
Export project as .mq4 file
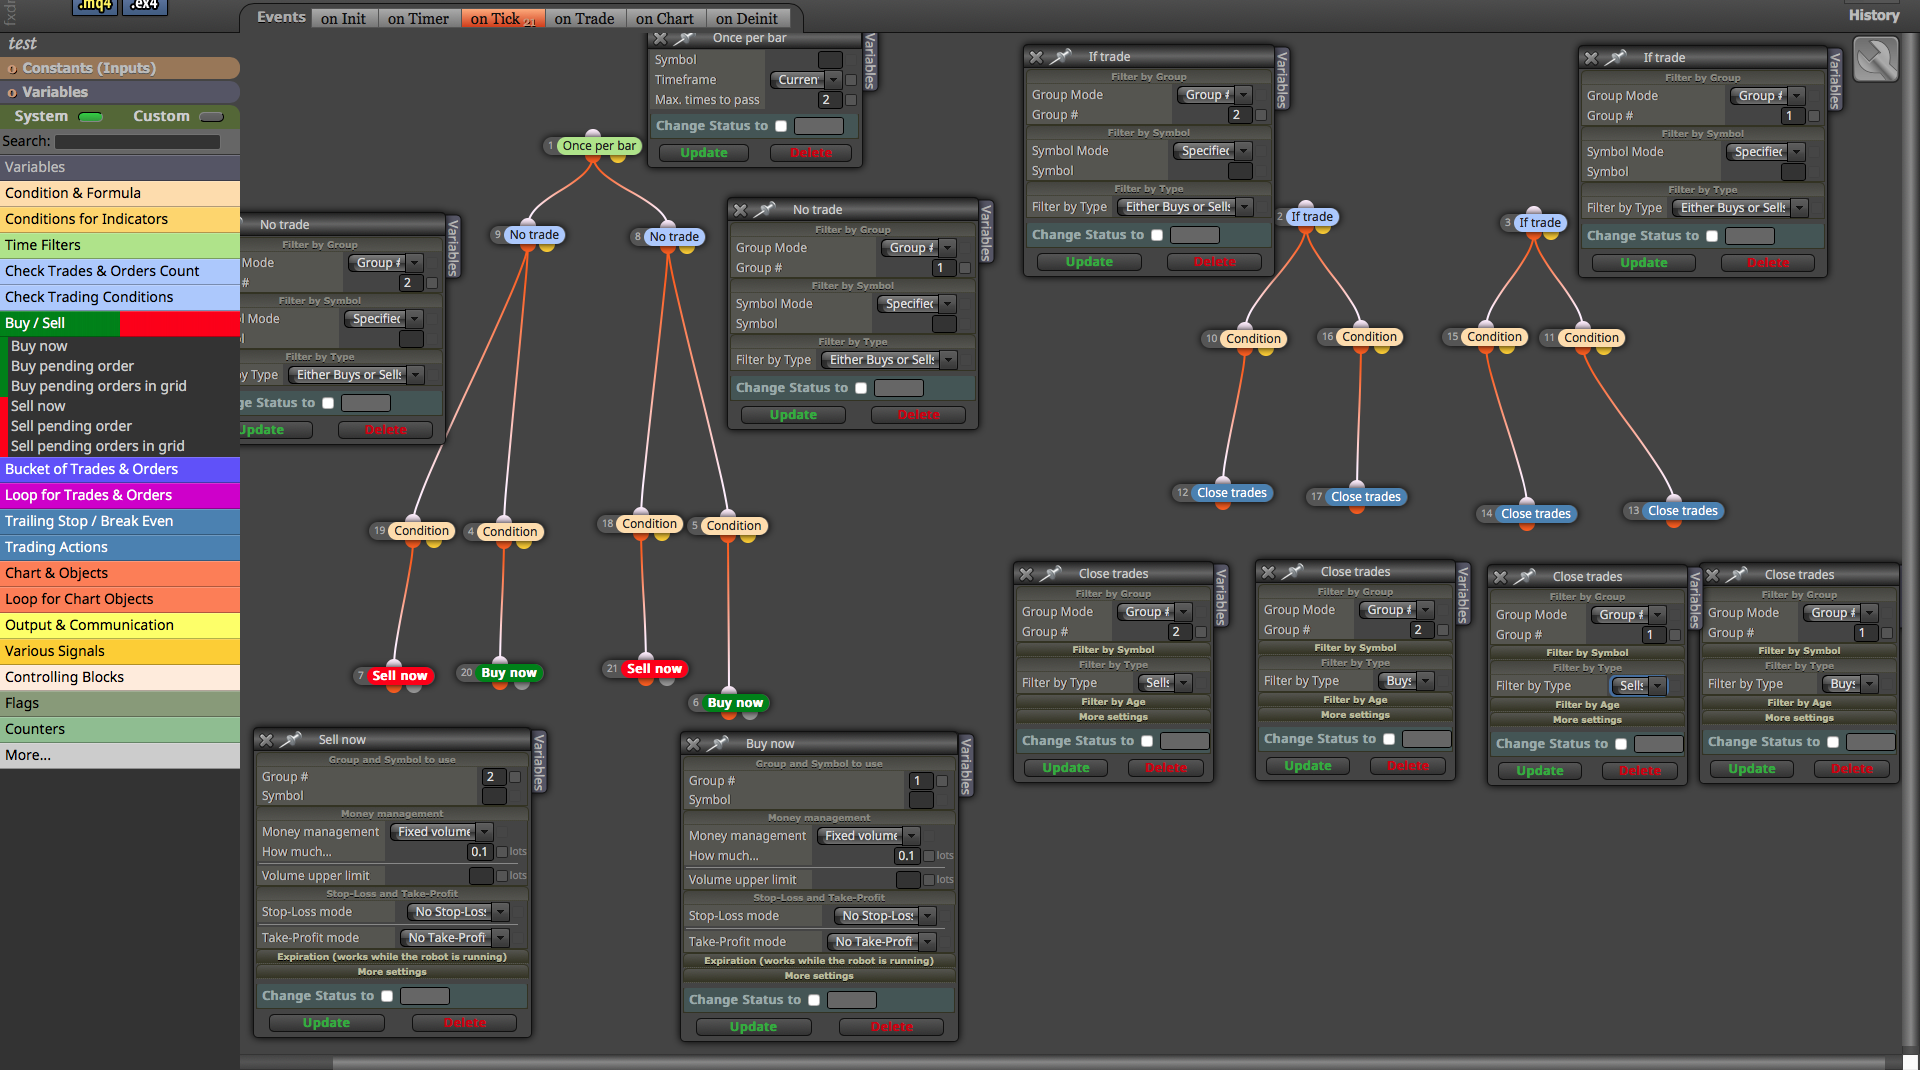96,6
